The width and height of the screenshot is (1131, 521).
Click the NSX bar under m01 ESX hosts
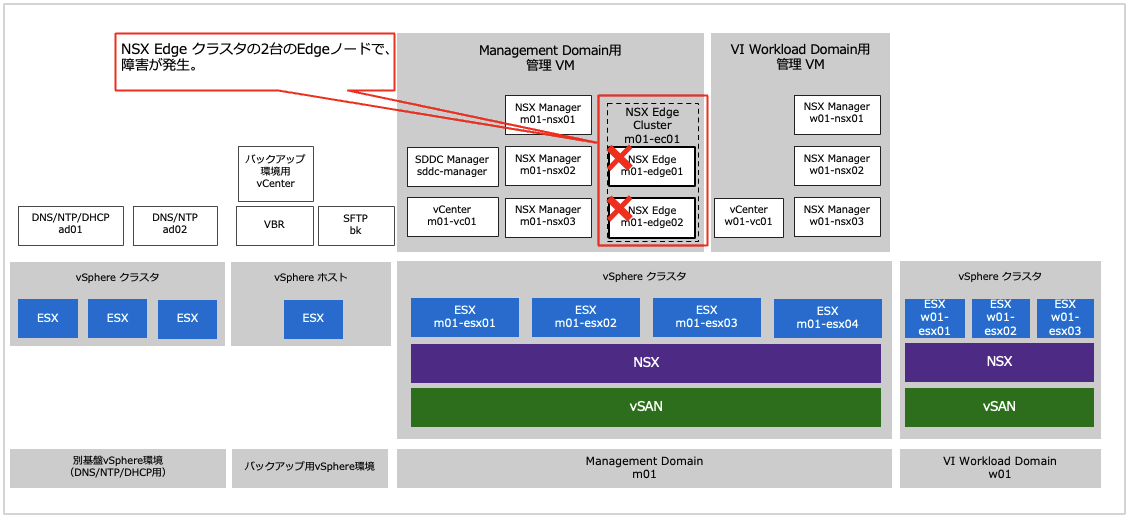(x=646, y=363)
